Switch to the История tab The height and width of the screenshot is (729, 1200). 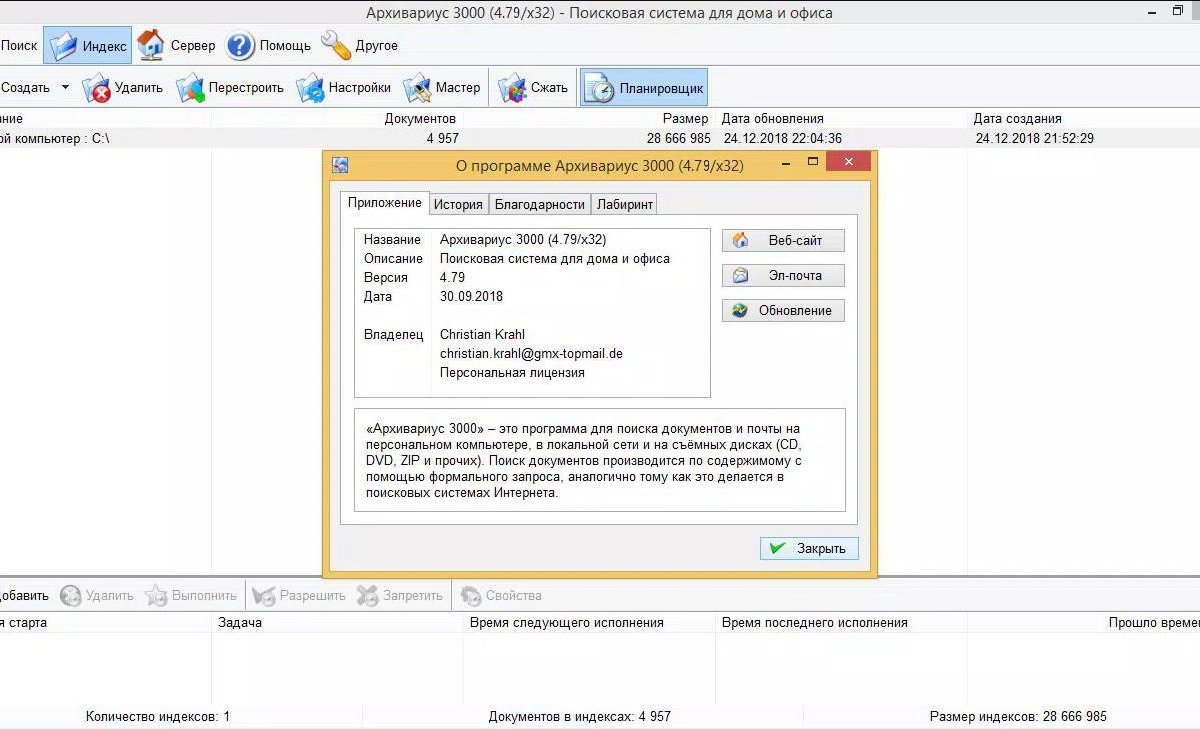point(458,204)
